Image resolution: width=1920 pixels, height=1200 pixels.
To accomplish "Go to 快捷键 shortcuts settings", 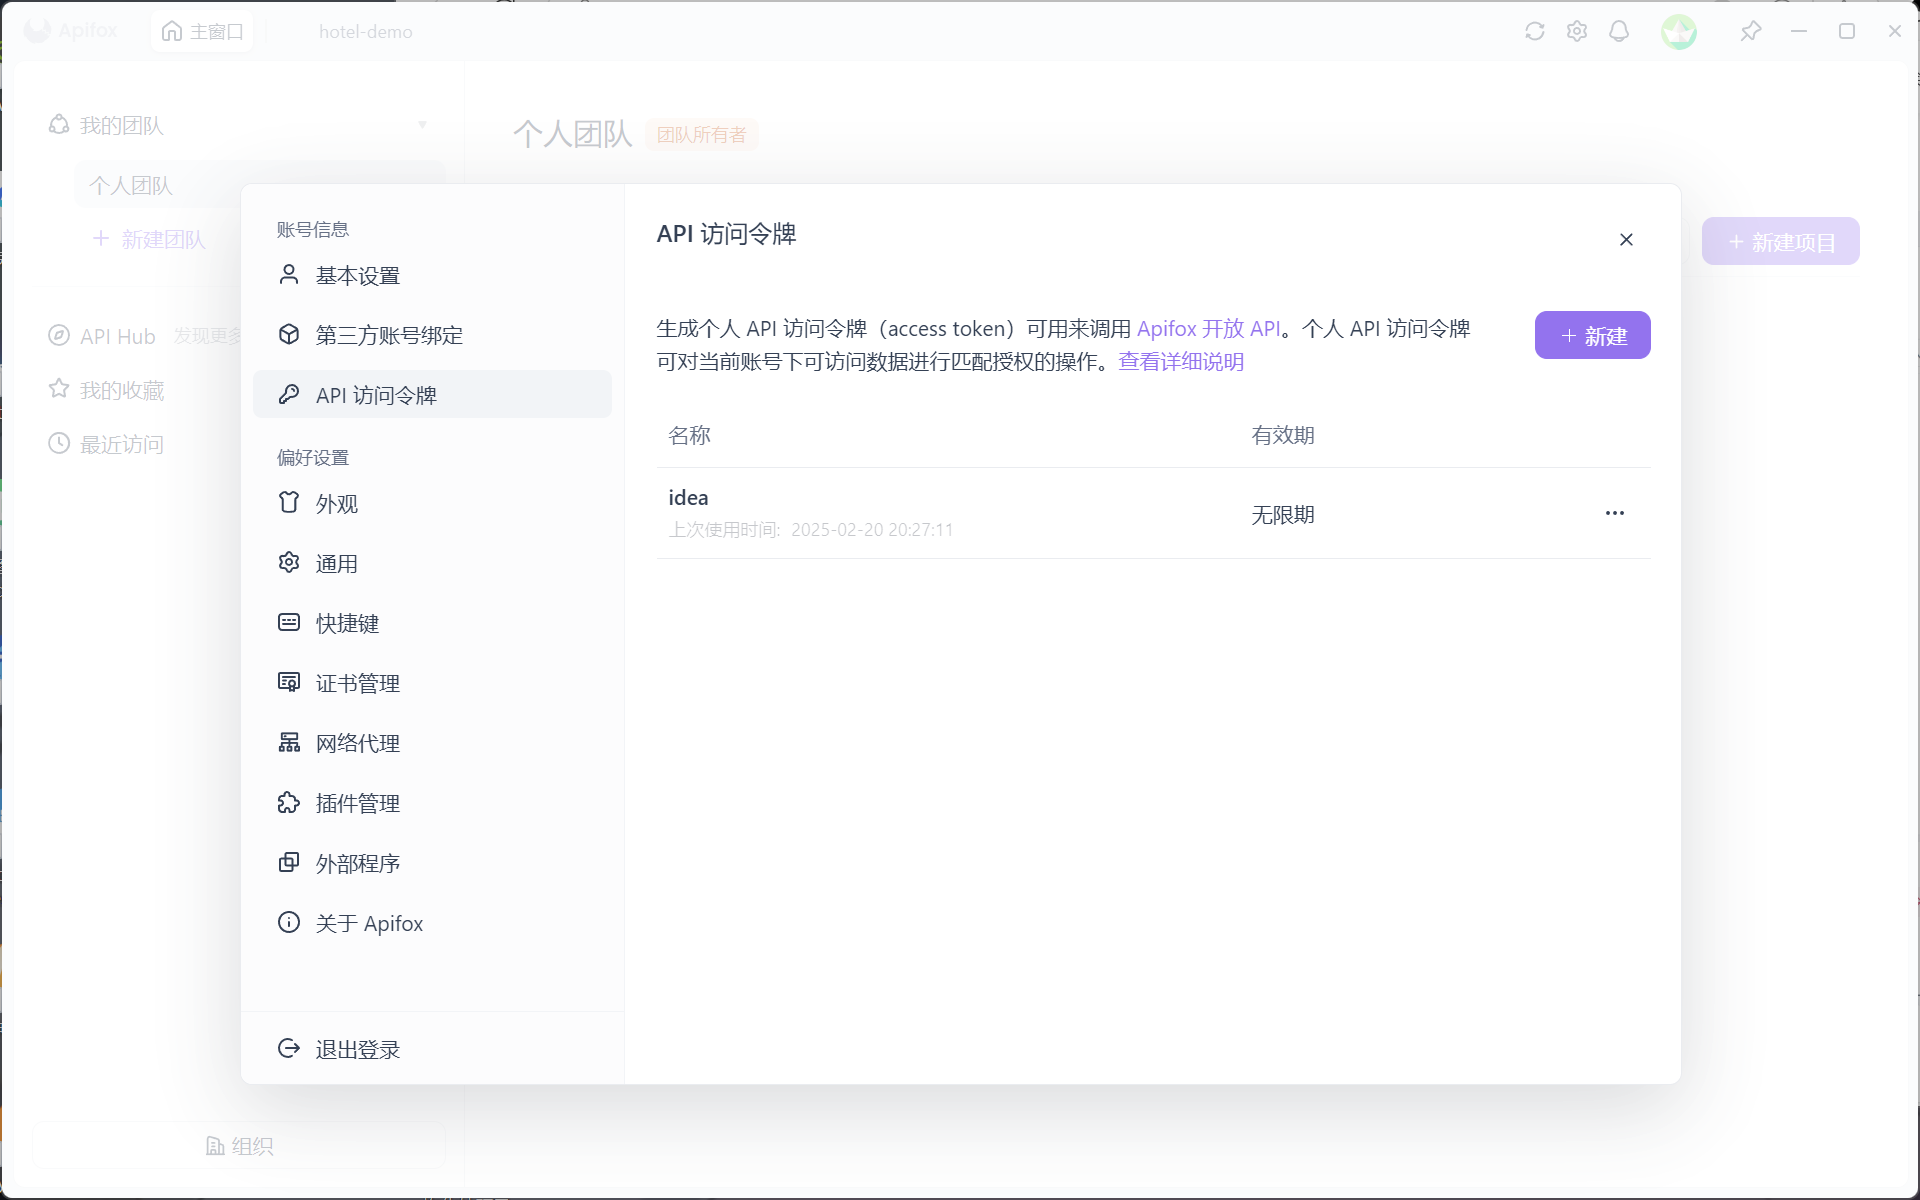I will pos(347,623).
